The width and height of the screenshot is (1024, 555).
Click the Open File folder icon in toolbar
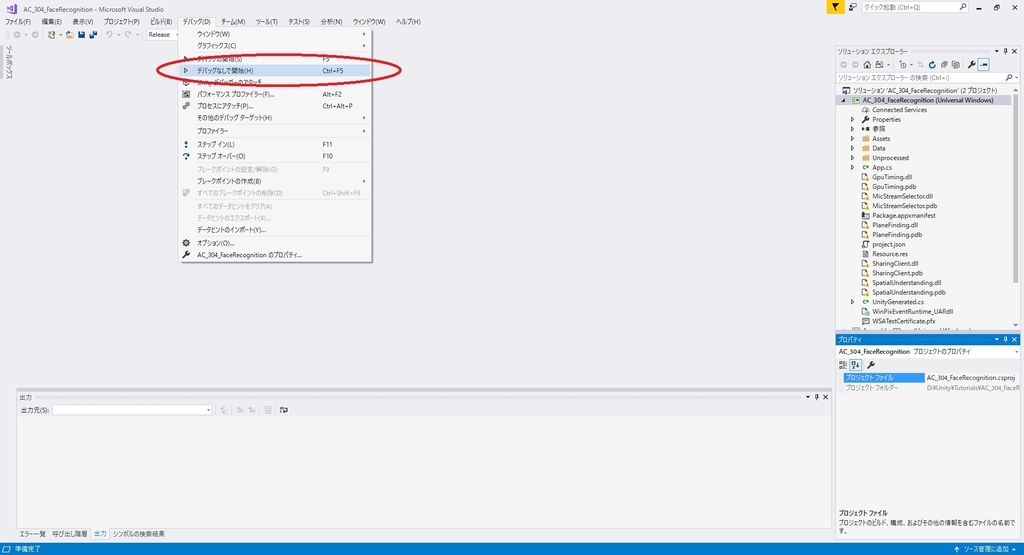(x=69, y=35)
